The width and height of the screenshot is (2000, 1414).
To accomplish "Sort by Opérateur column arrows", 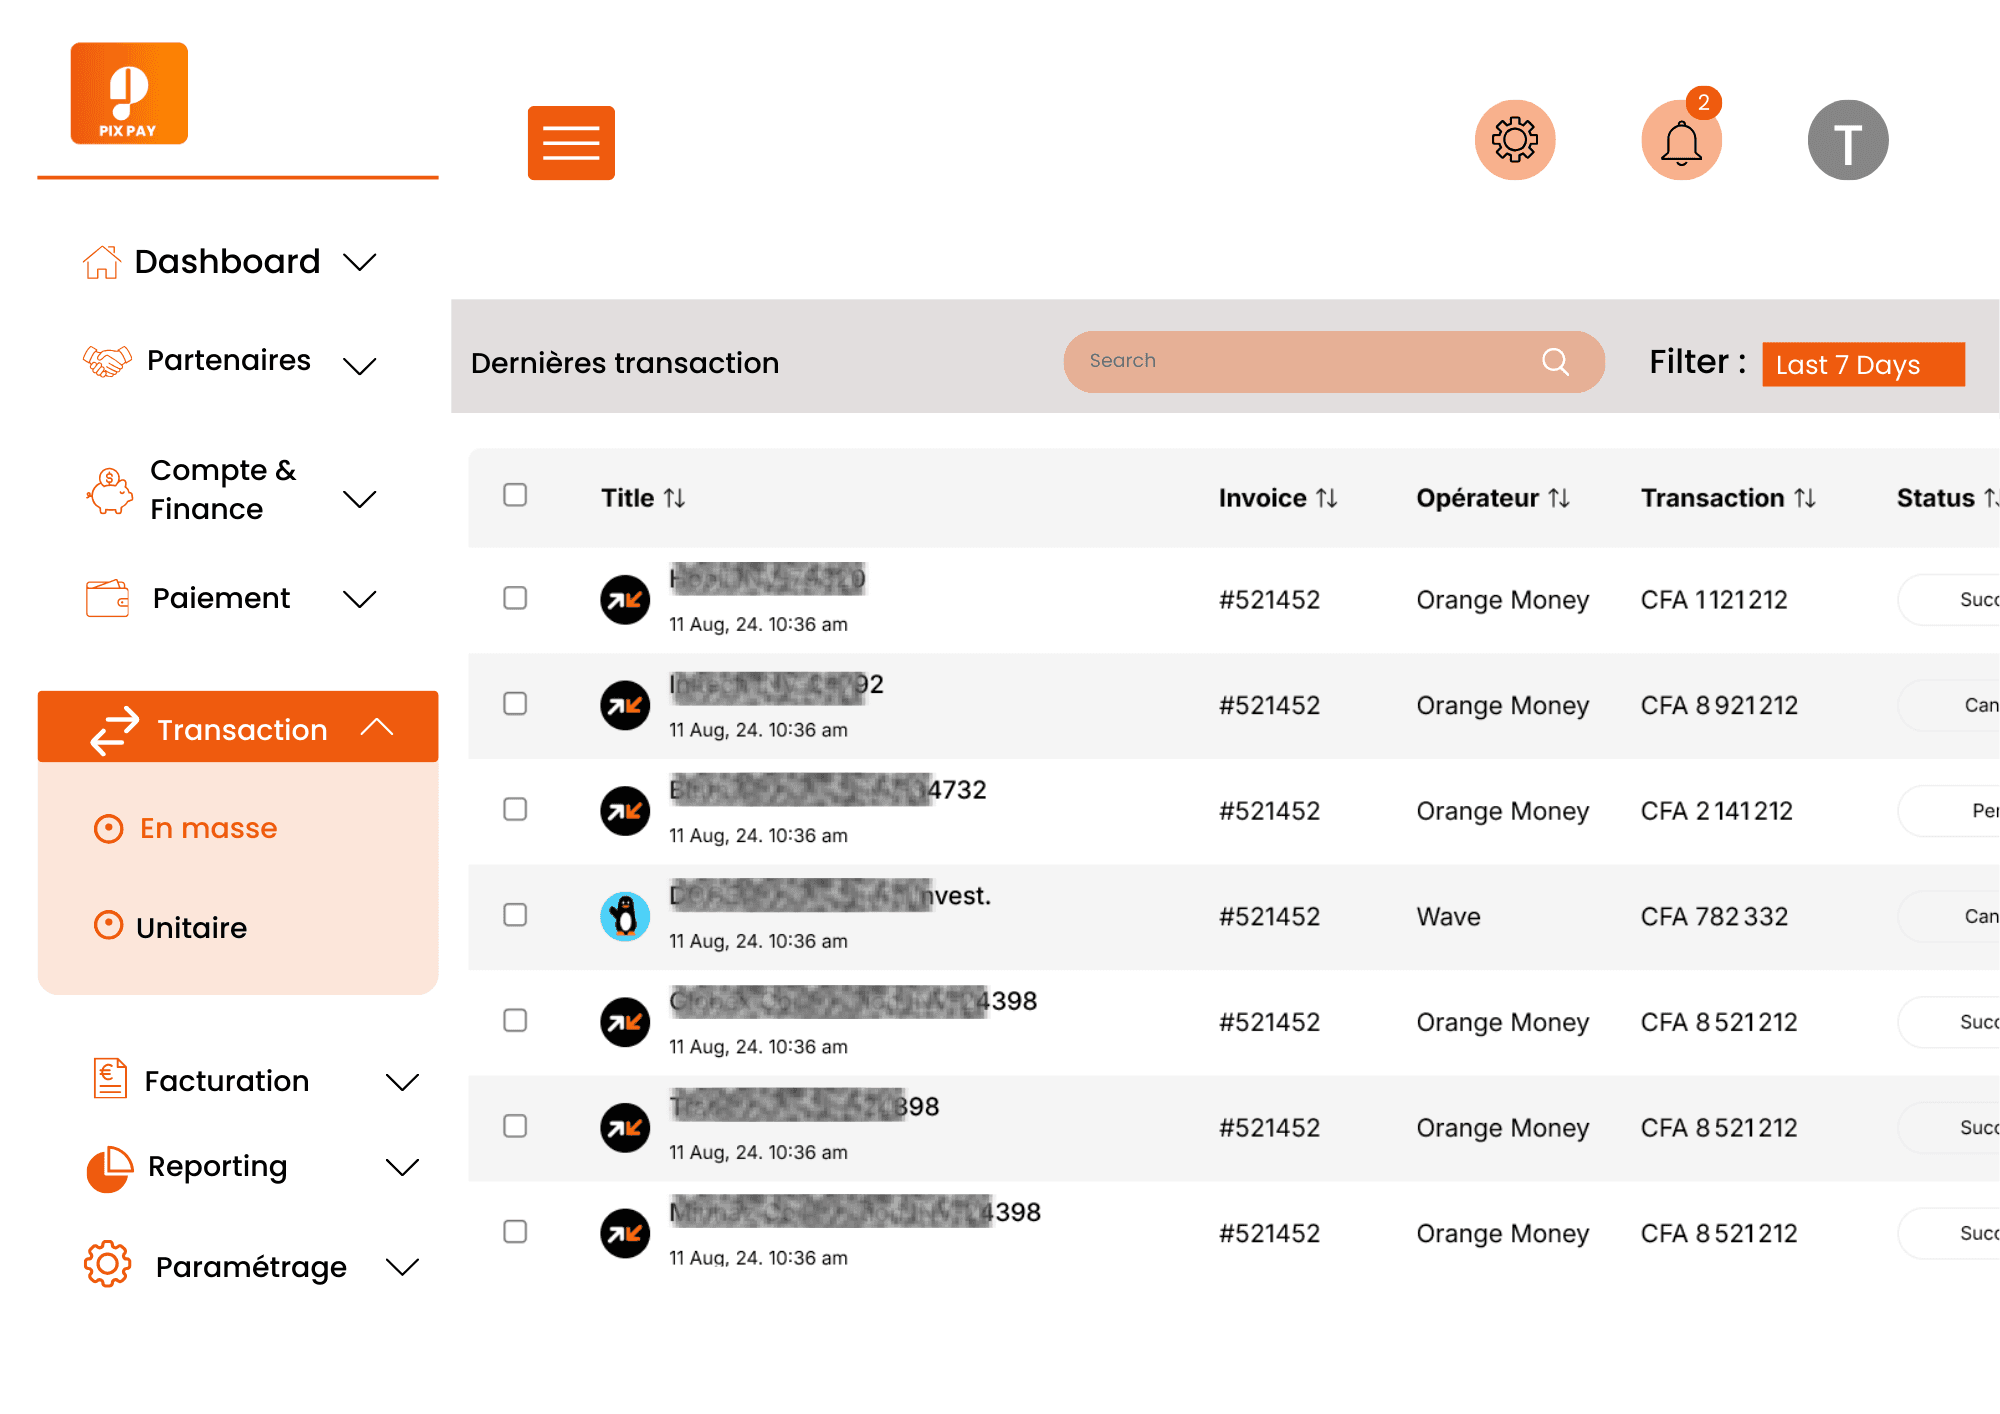I will tap(1559, 498).
